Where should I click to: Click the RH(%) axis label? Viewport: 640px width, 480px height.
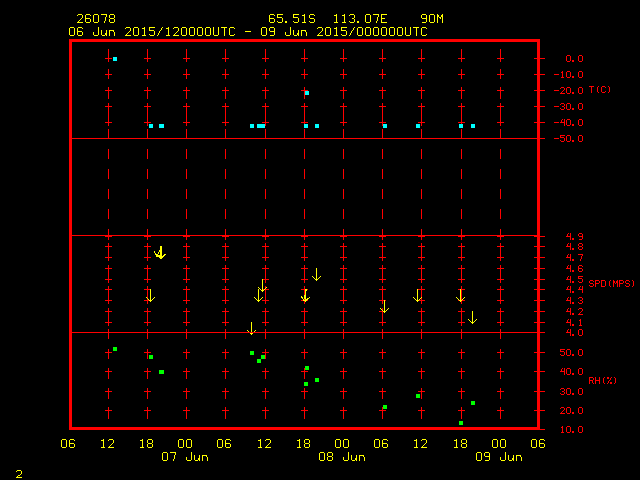coord(602,381)
